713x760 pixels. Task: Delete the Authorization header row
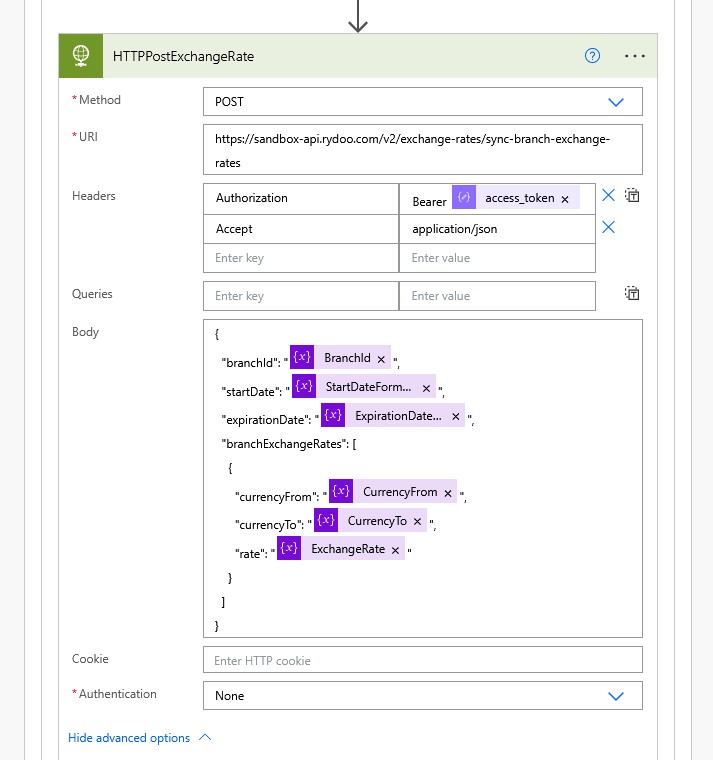[x=608, y=195]
